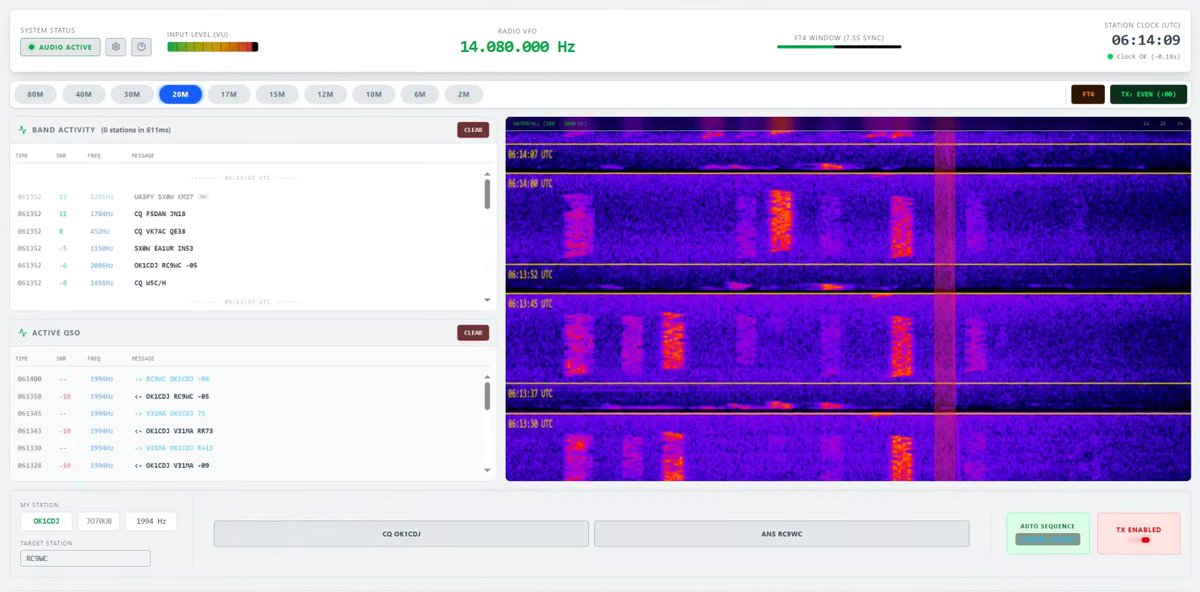This screenshot has height=592, width=1200.
Task: Click the JO70UB grid locator field
Action: click(99, 521)
